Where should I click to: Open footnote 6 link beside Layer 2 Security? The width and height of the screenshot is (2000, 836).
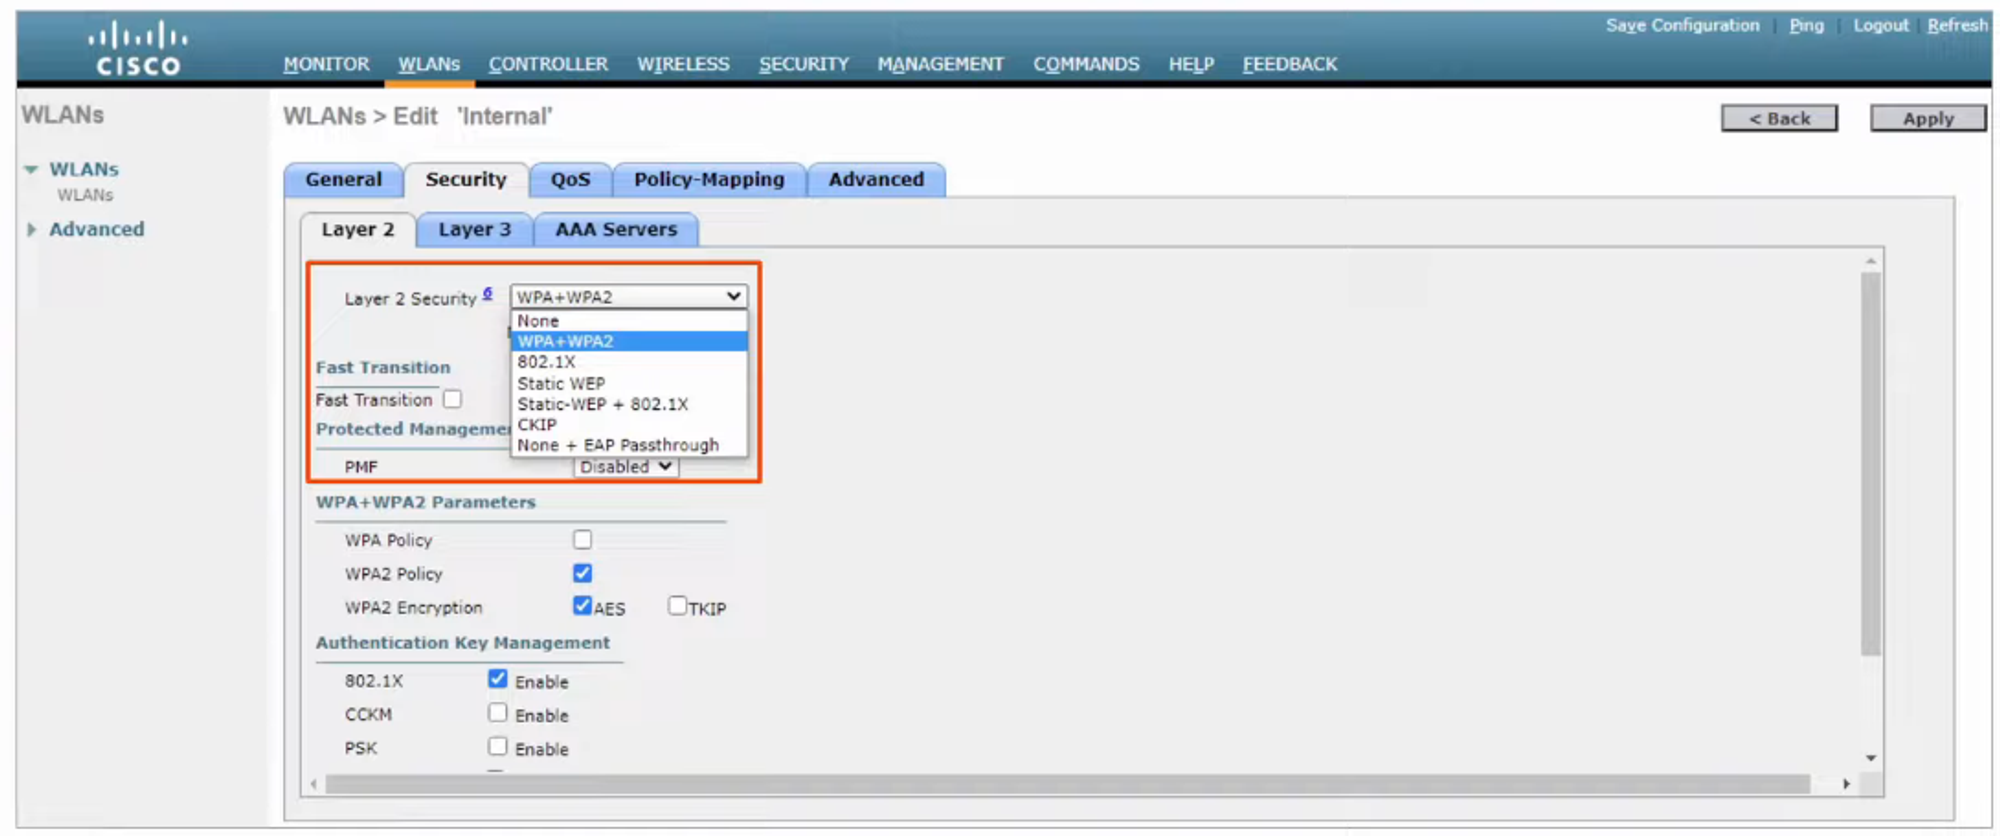(x=488, y=293)
